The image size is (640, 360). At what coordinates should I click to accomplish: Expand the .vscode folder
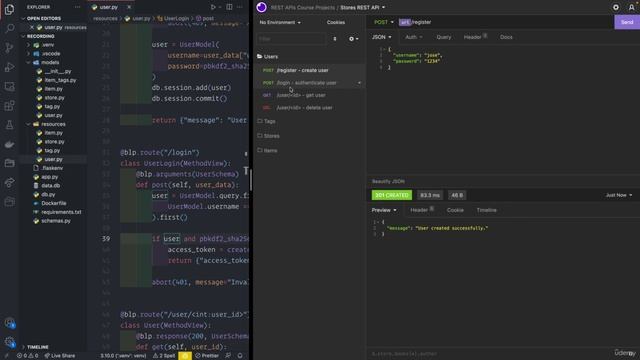51,54
